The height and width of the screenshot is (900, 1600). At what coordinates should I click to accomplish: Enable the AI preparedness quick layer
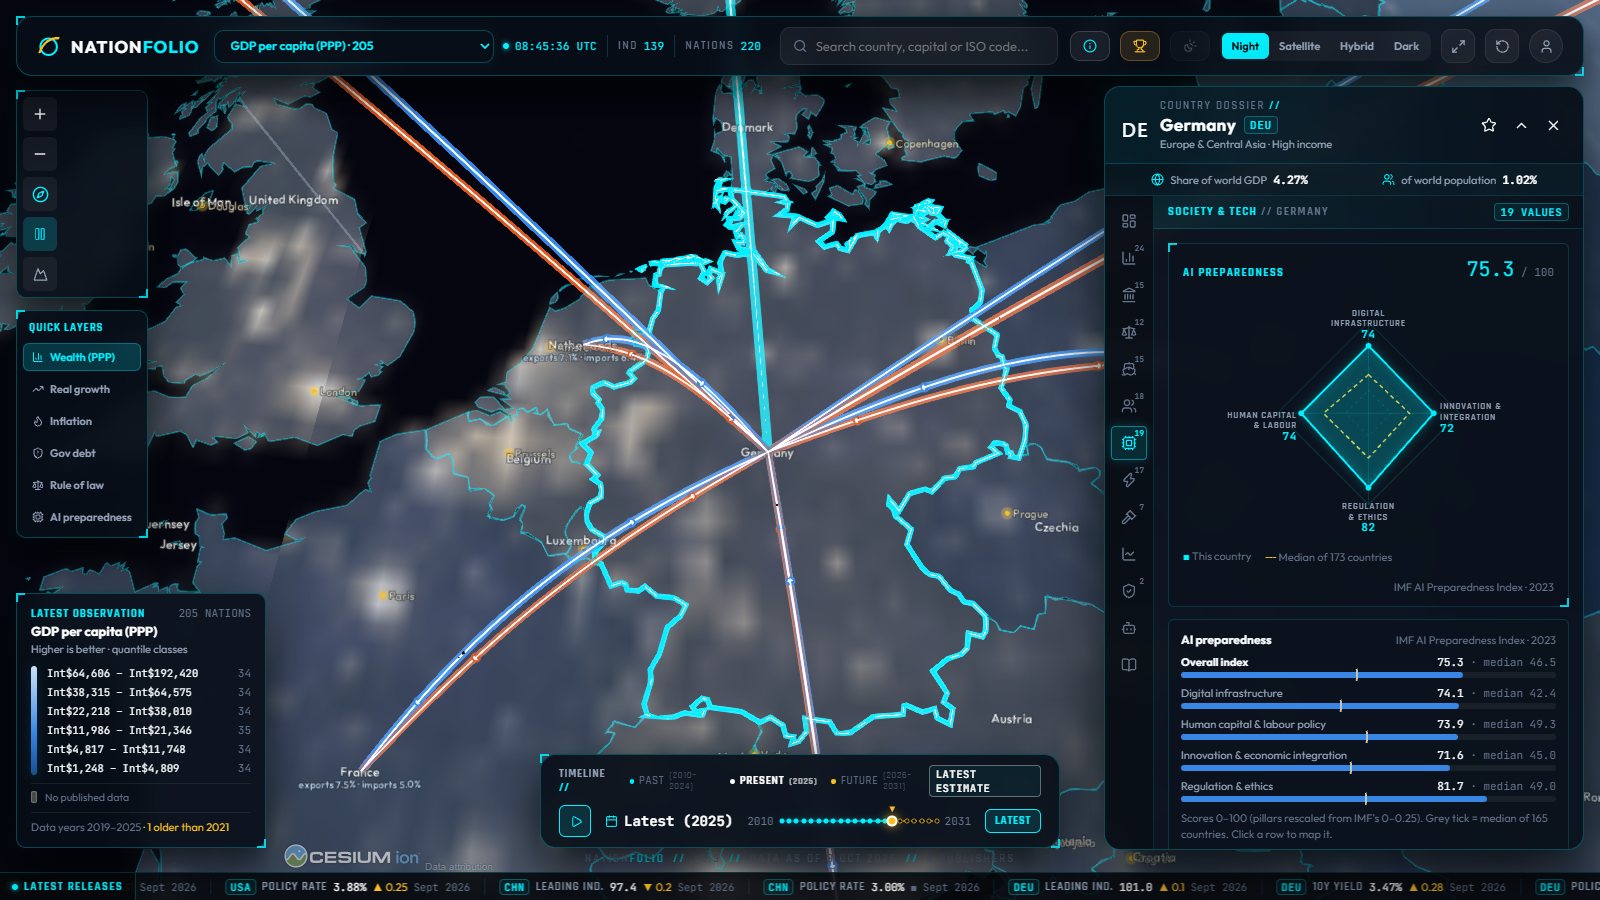pos(82,517)
